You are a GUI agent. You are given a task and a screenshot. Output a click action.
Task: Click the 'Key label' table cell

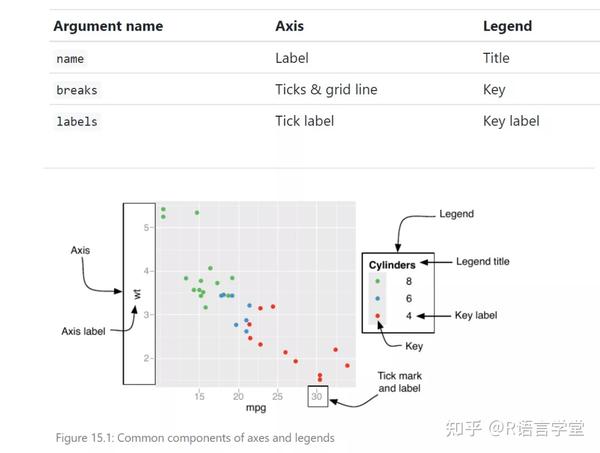511,121
